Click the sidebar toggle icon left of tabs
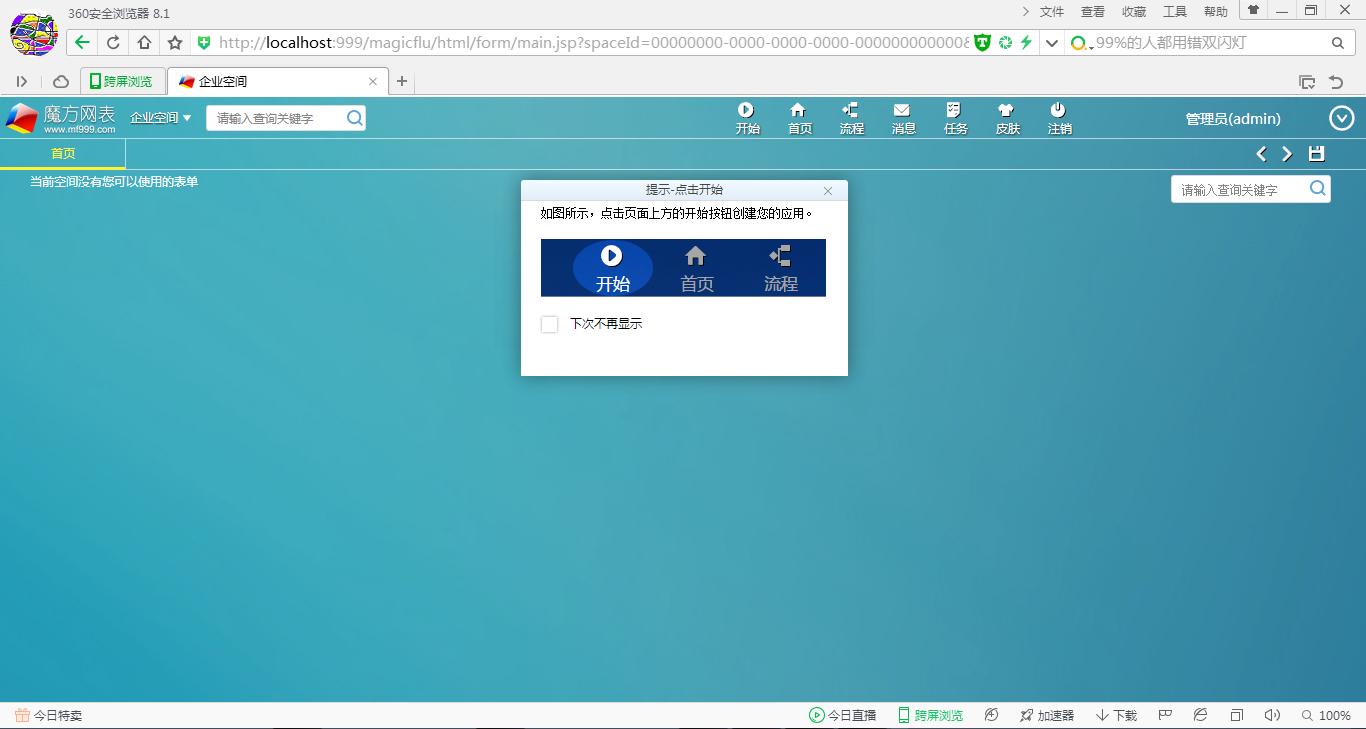The height and width of the screenshot is (729, 1366). pyautogui.click(x=22, y=82)
